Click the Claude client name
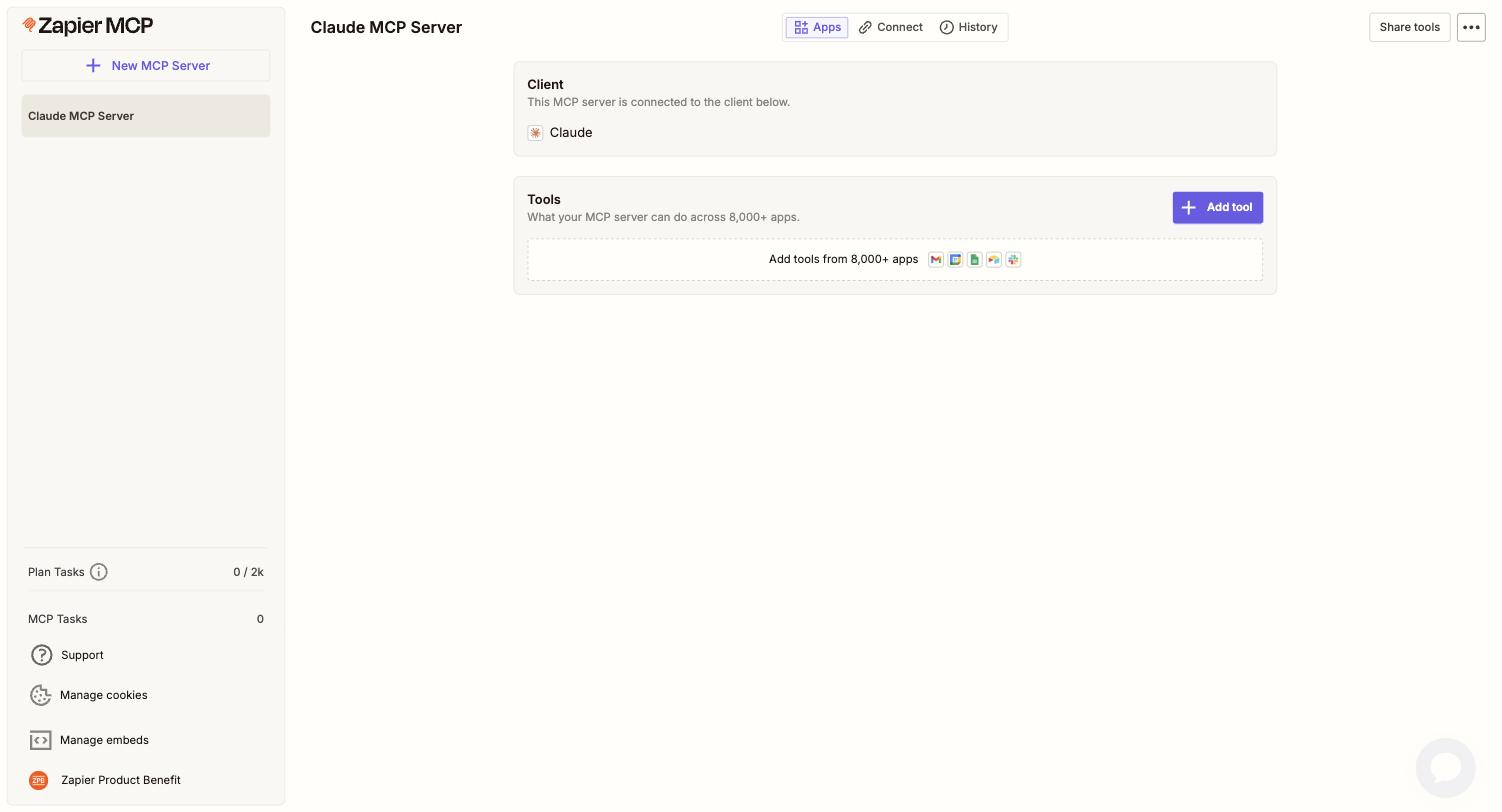 [571, 133]
